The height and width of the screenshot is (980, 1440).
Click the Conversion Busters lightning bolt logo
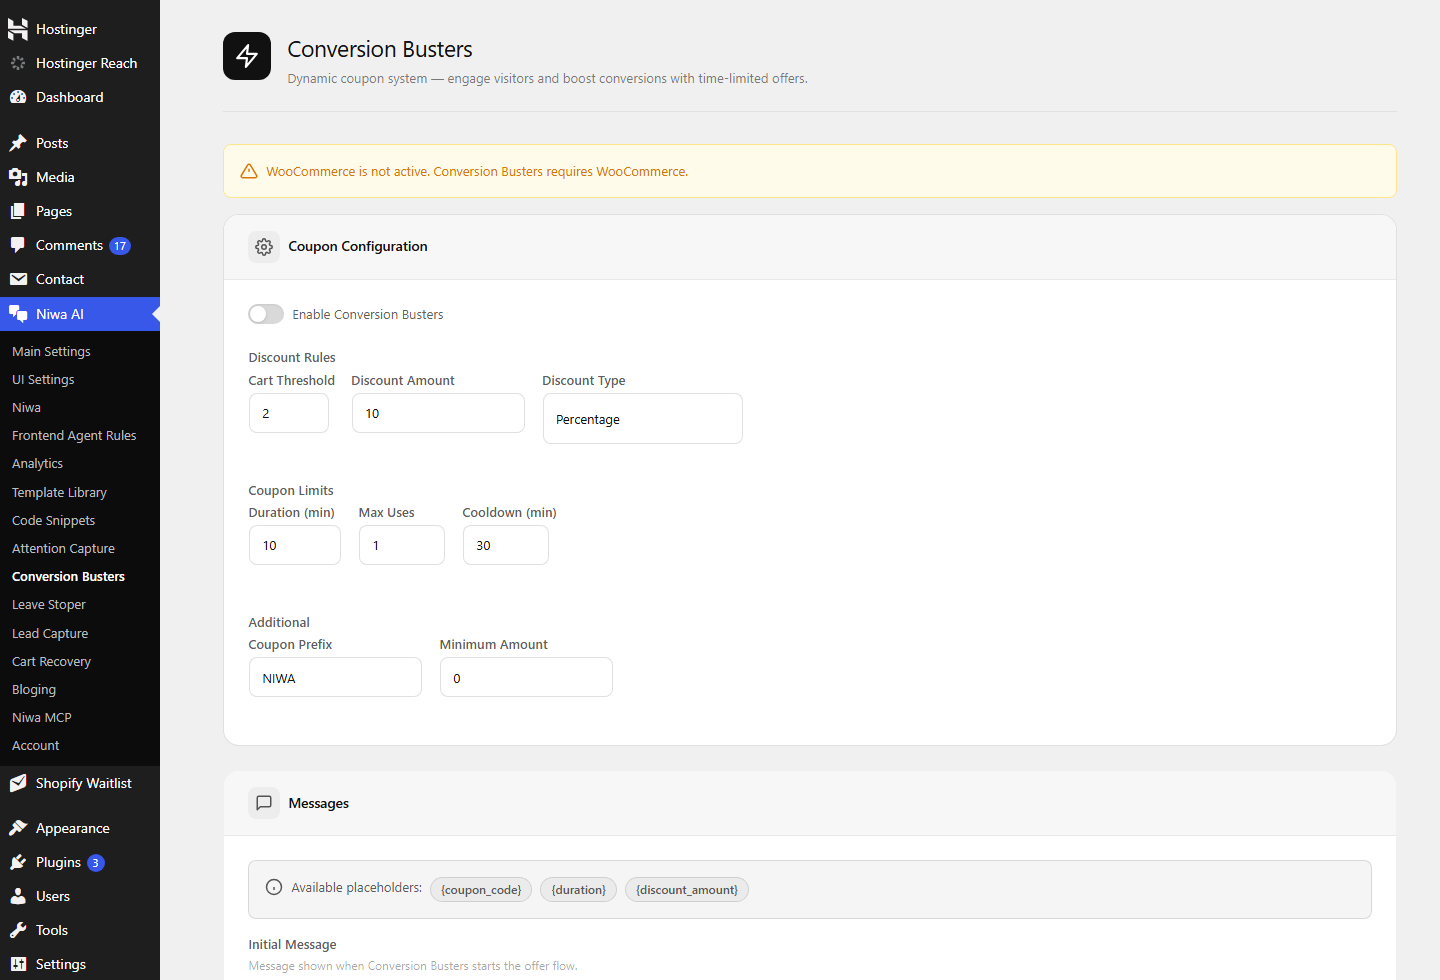click(247, 56)
